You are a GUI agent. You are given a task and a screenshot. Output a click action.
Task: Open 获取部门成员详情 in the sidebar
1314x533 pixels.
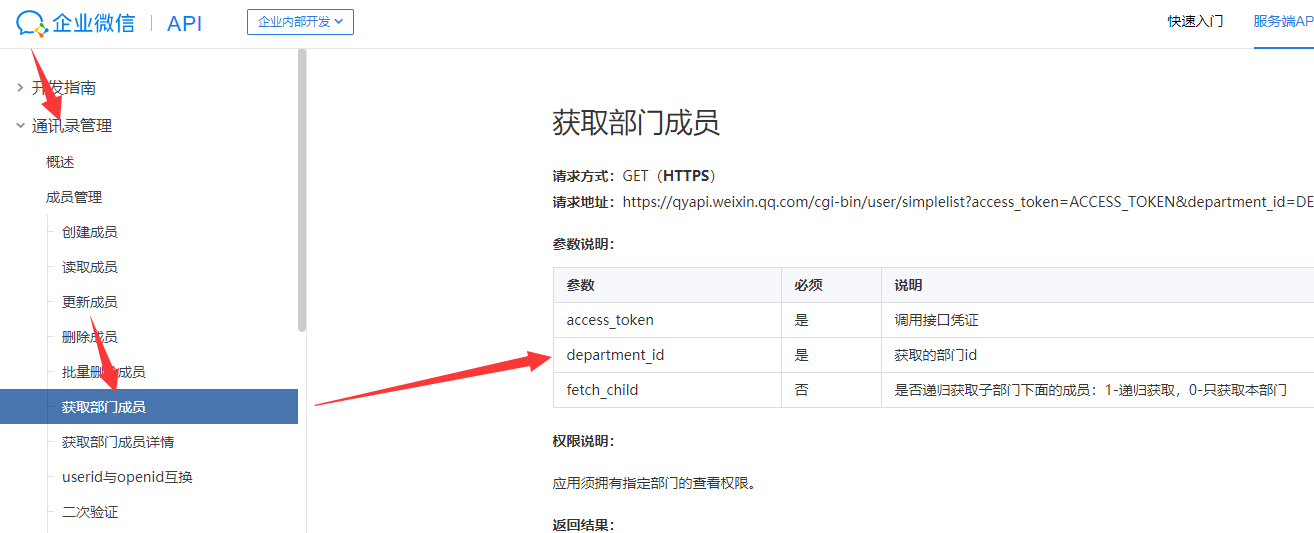tap(118, 442)
